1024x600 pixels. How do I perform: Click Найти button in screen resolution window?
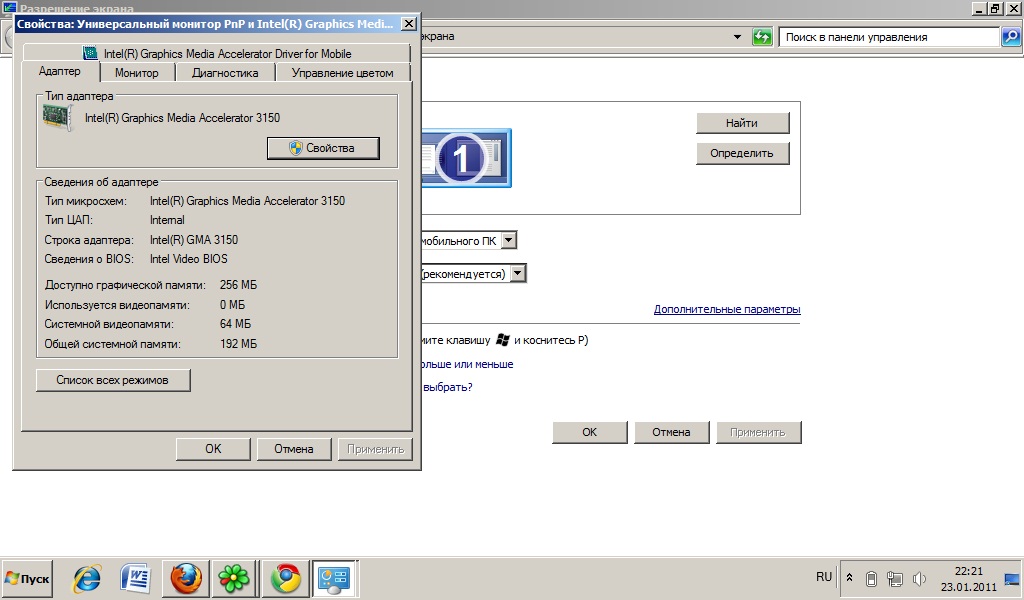(743, 123)
